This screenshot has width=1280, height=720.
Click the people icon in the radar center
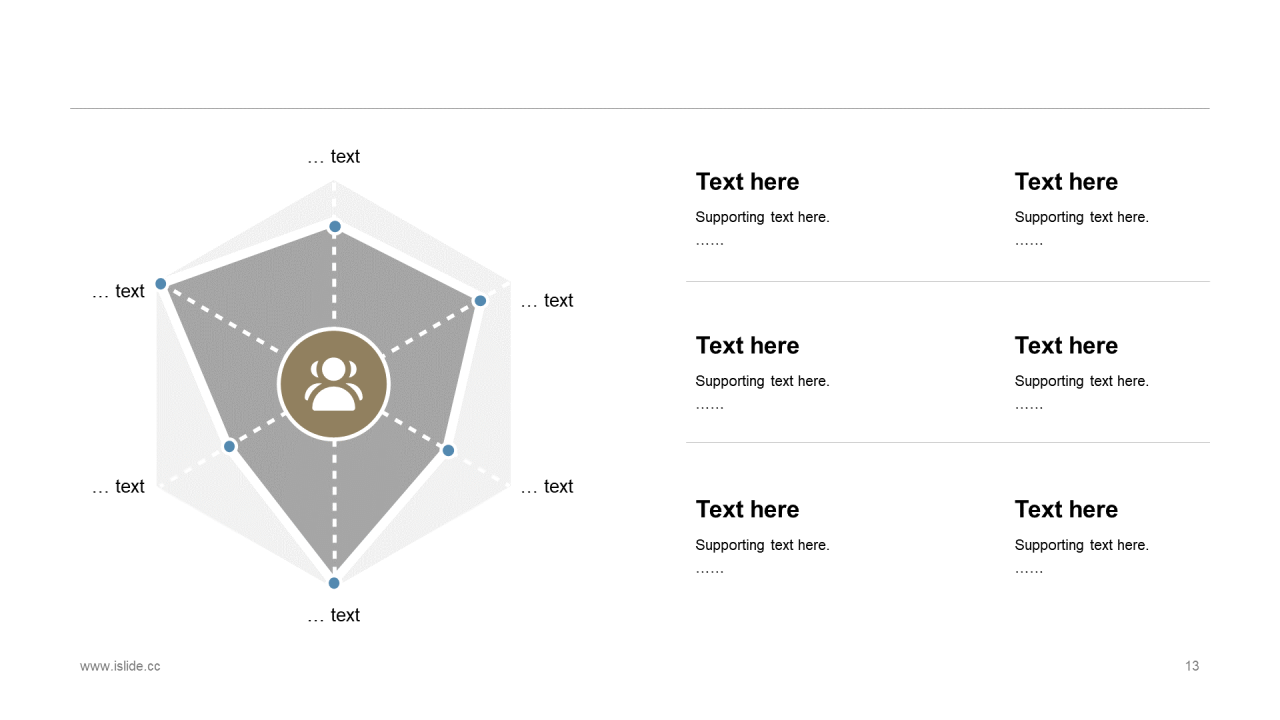point(334,384)
